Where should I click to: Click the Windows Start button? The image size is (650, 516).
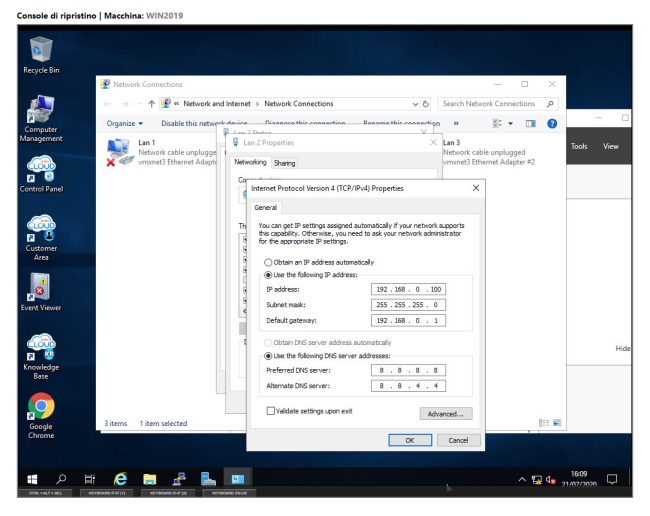pyautogui.click(x=32, y=480)
